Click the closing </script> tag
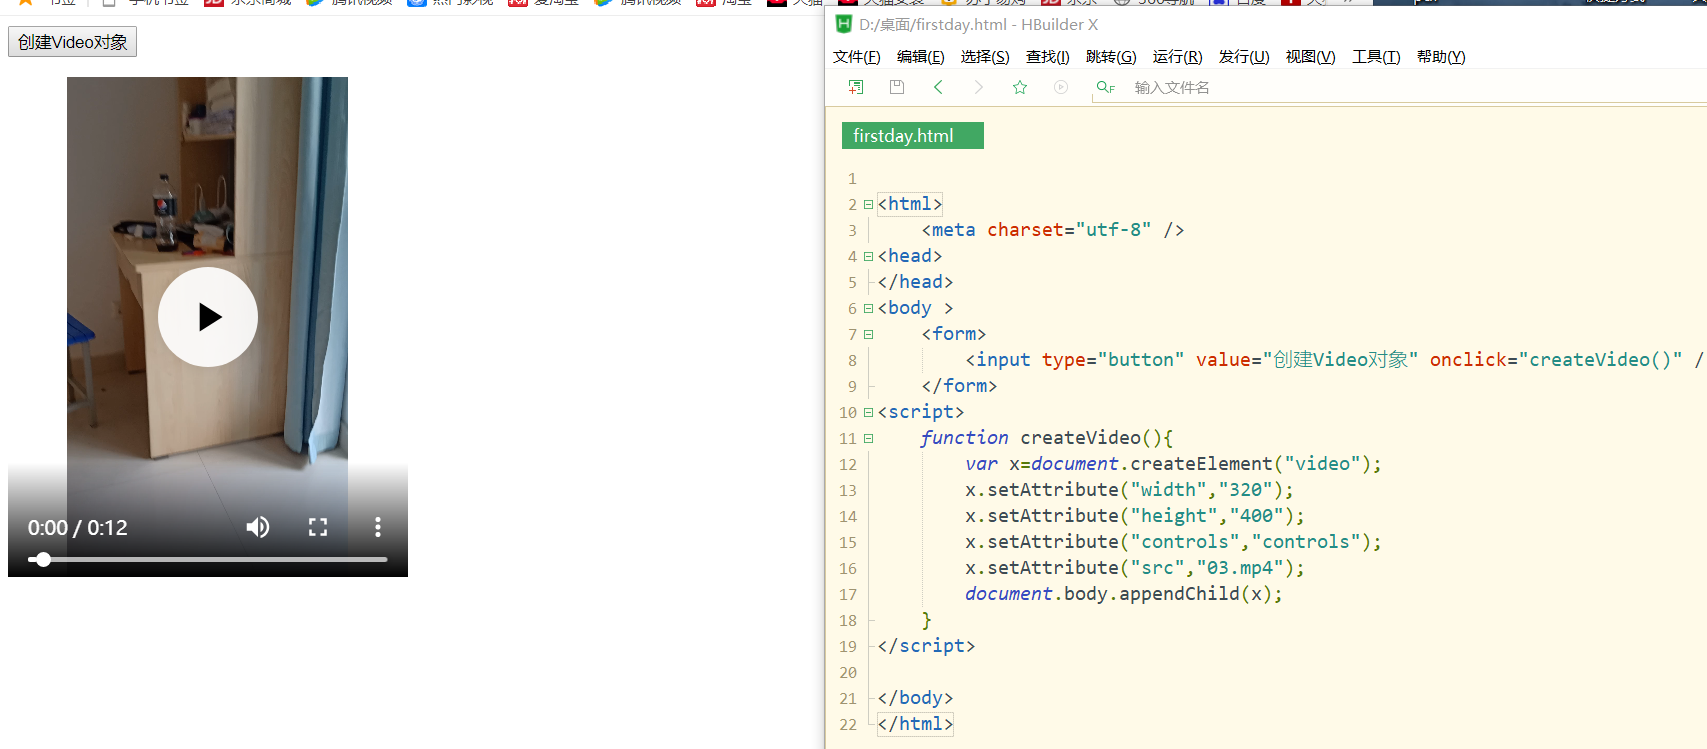The image size is (1707, 749). [926, 646]
